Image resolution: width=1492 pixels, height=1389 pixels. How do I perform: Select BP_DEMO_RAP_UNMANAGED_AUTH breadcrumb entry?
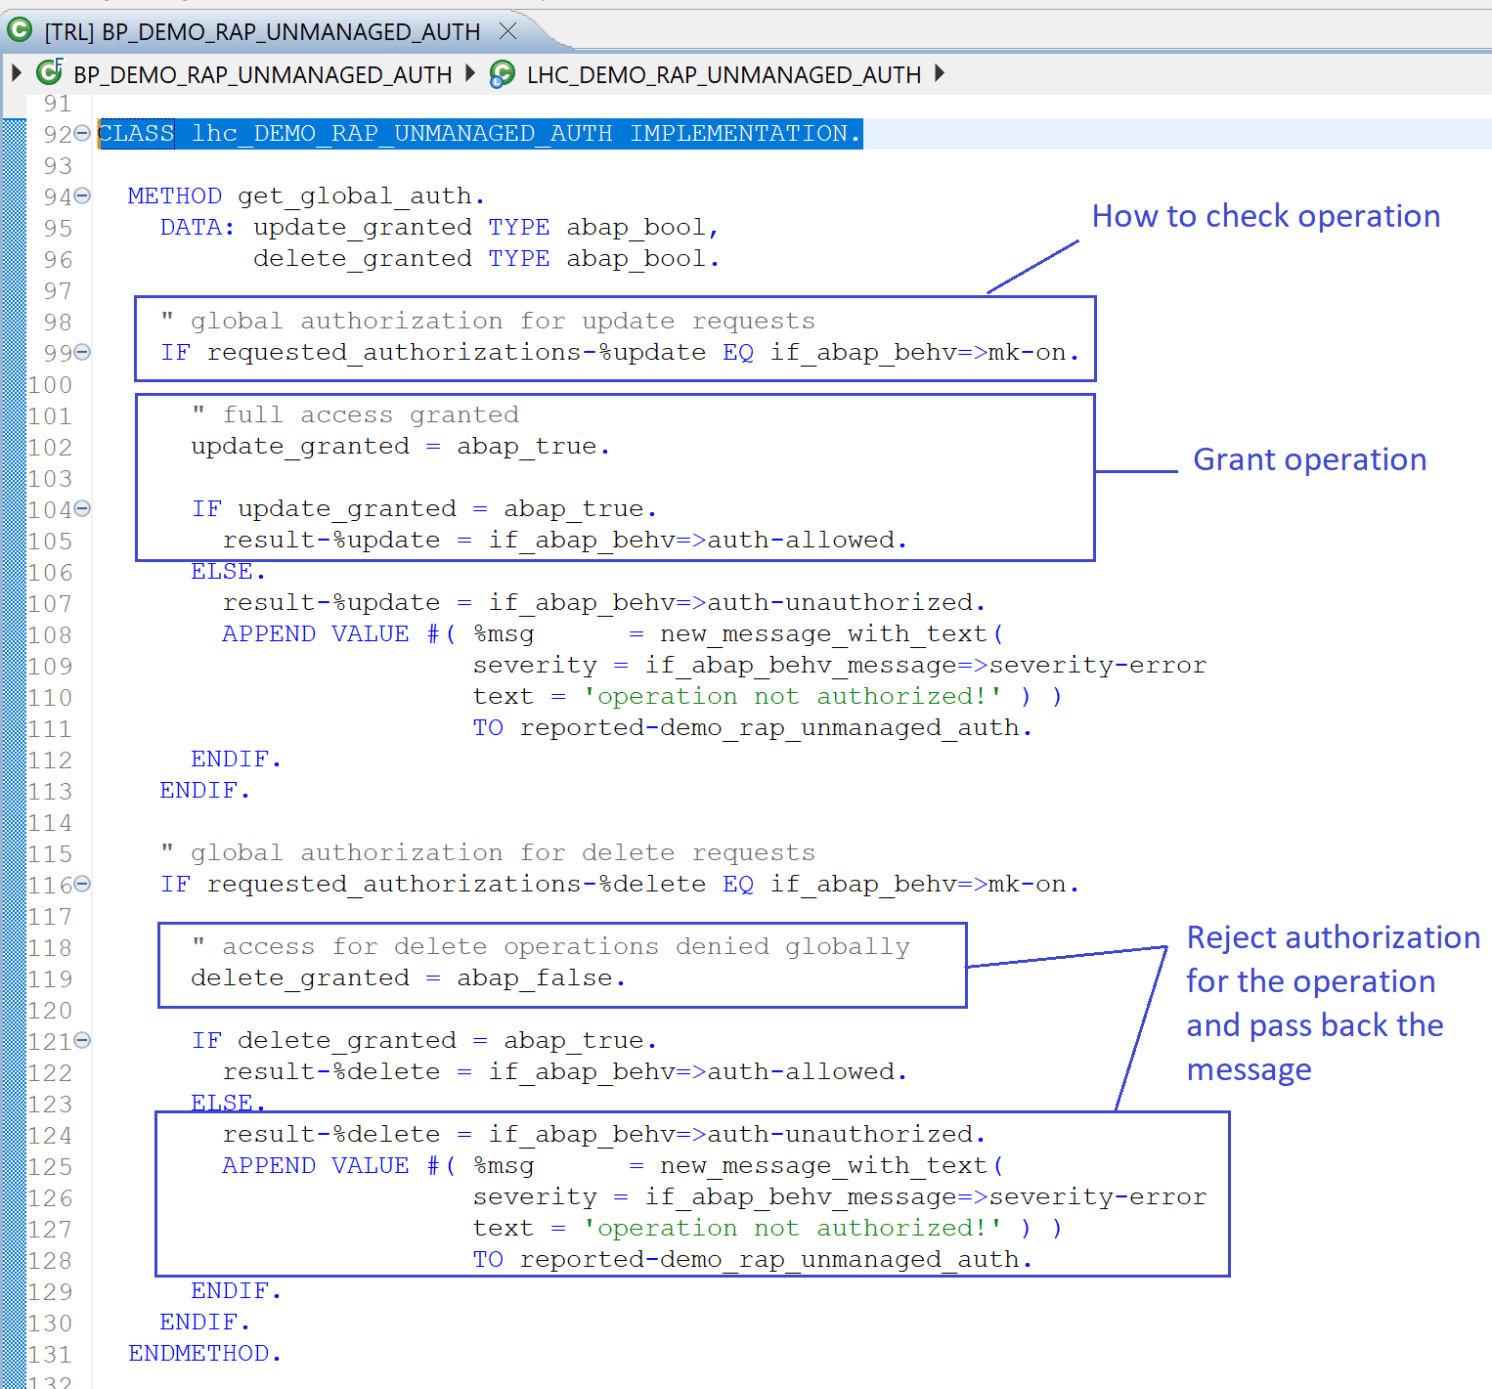point(262,74)
